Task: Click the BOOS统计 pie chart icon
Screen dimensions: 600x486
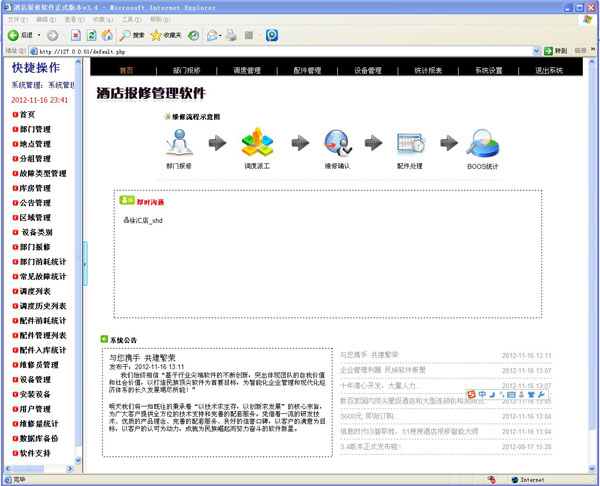Action: [x=483, y=144]
